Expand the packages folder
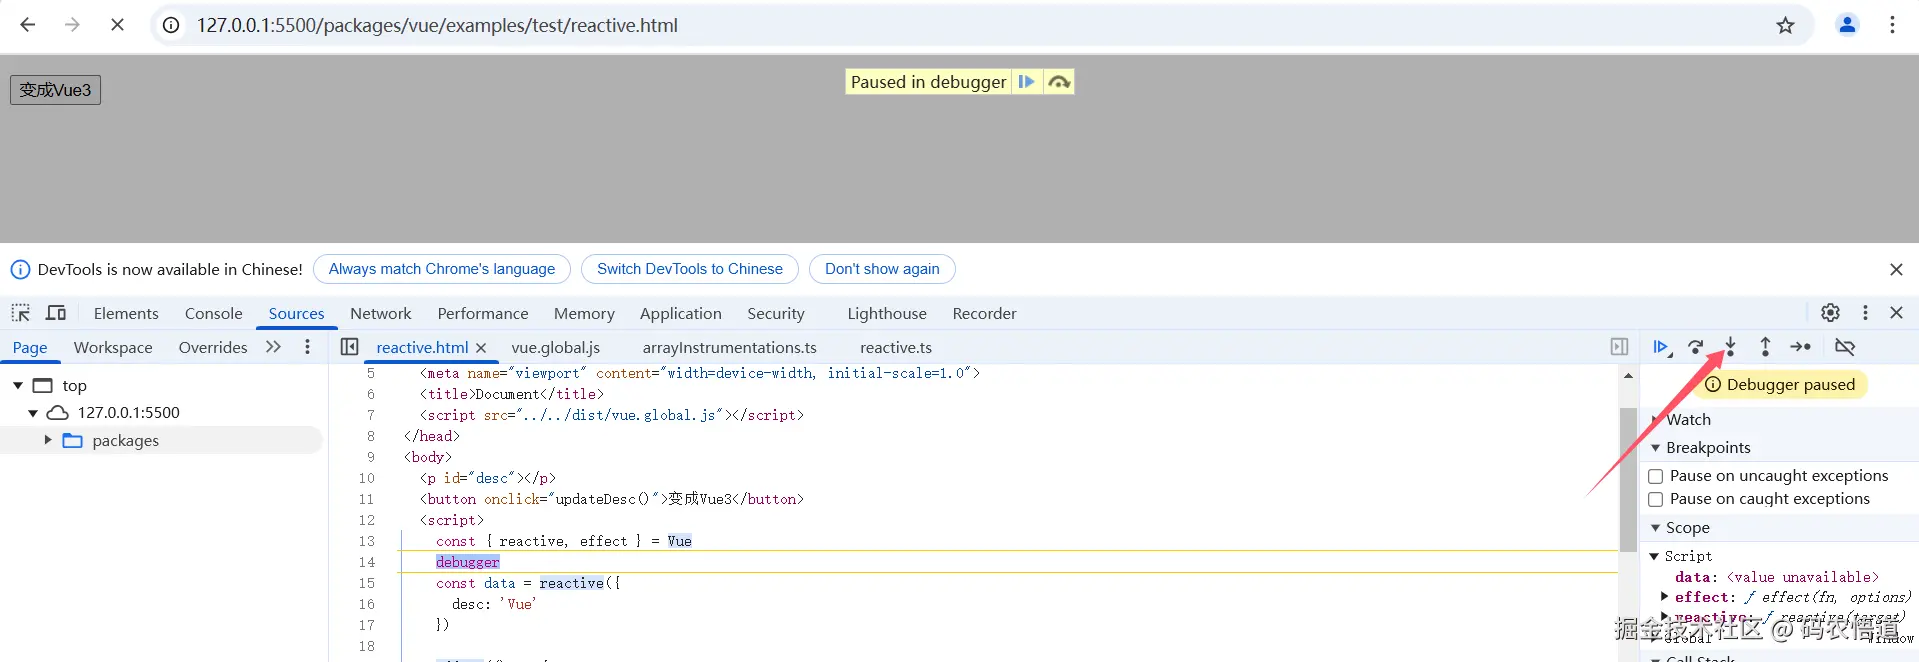Screen dimensions: 1919x662 47,440
